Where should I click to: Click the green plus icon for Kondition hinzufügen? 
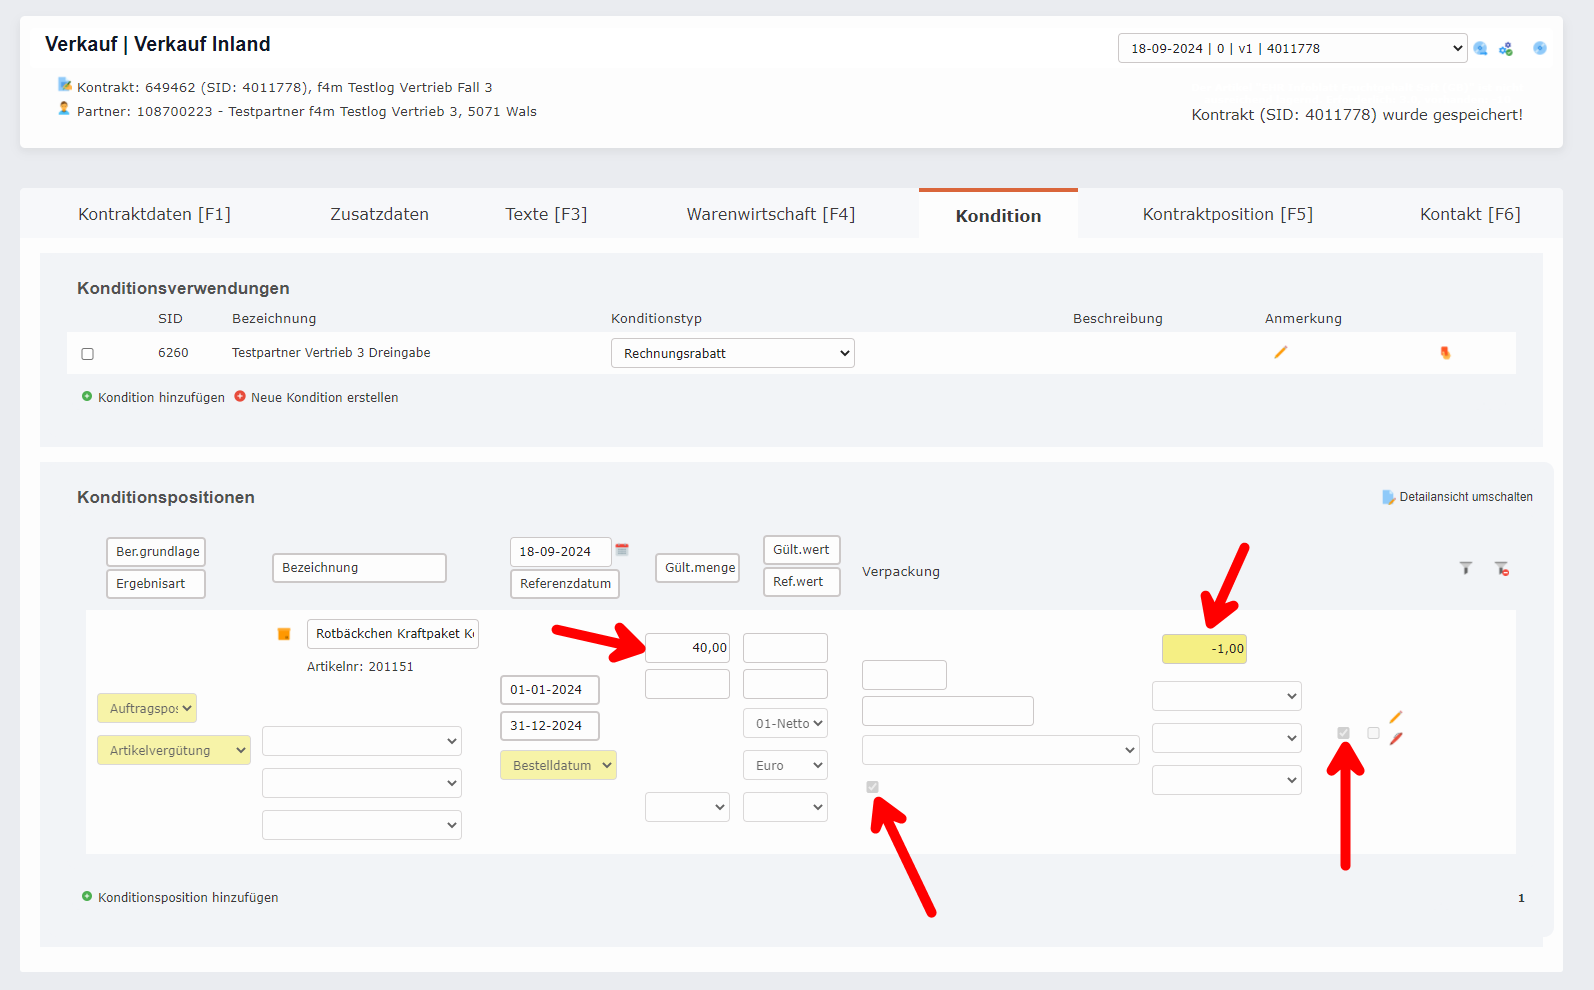coord(87,396)
